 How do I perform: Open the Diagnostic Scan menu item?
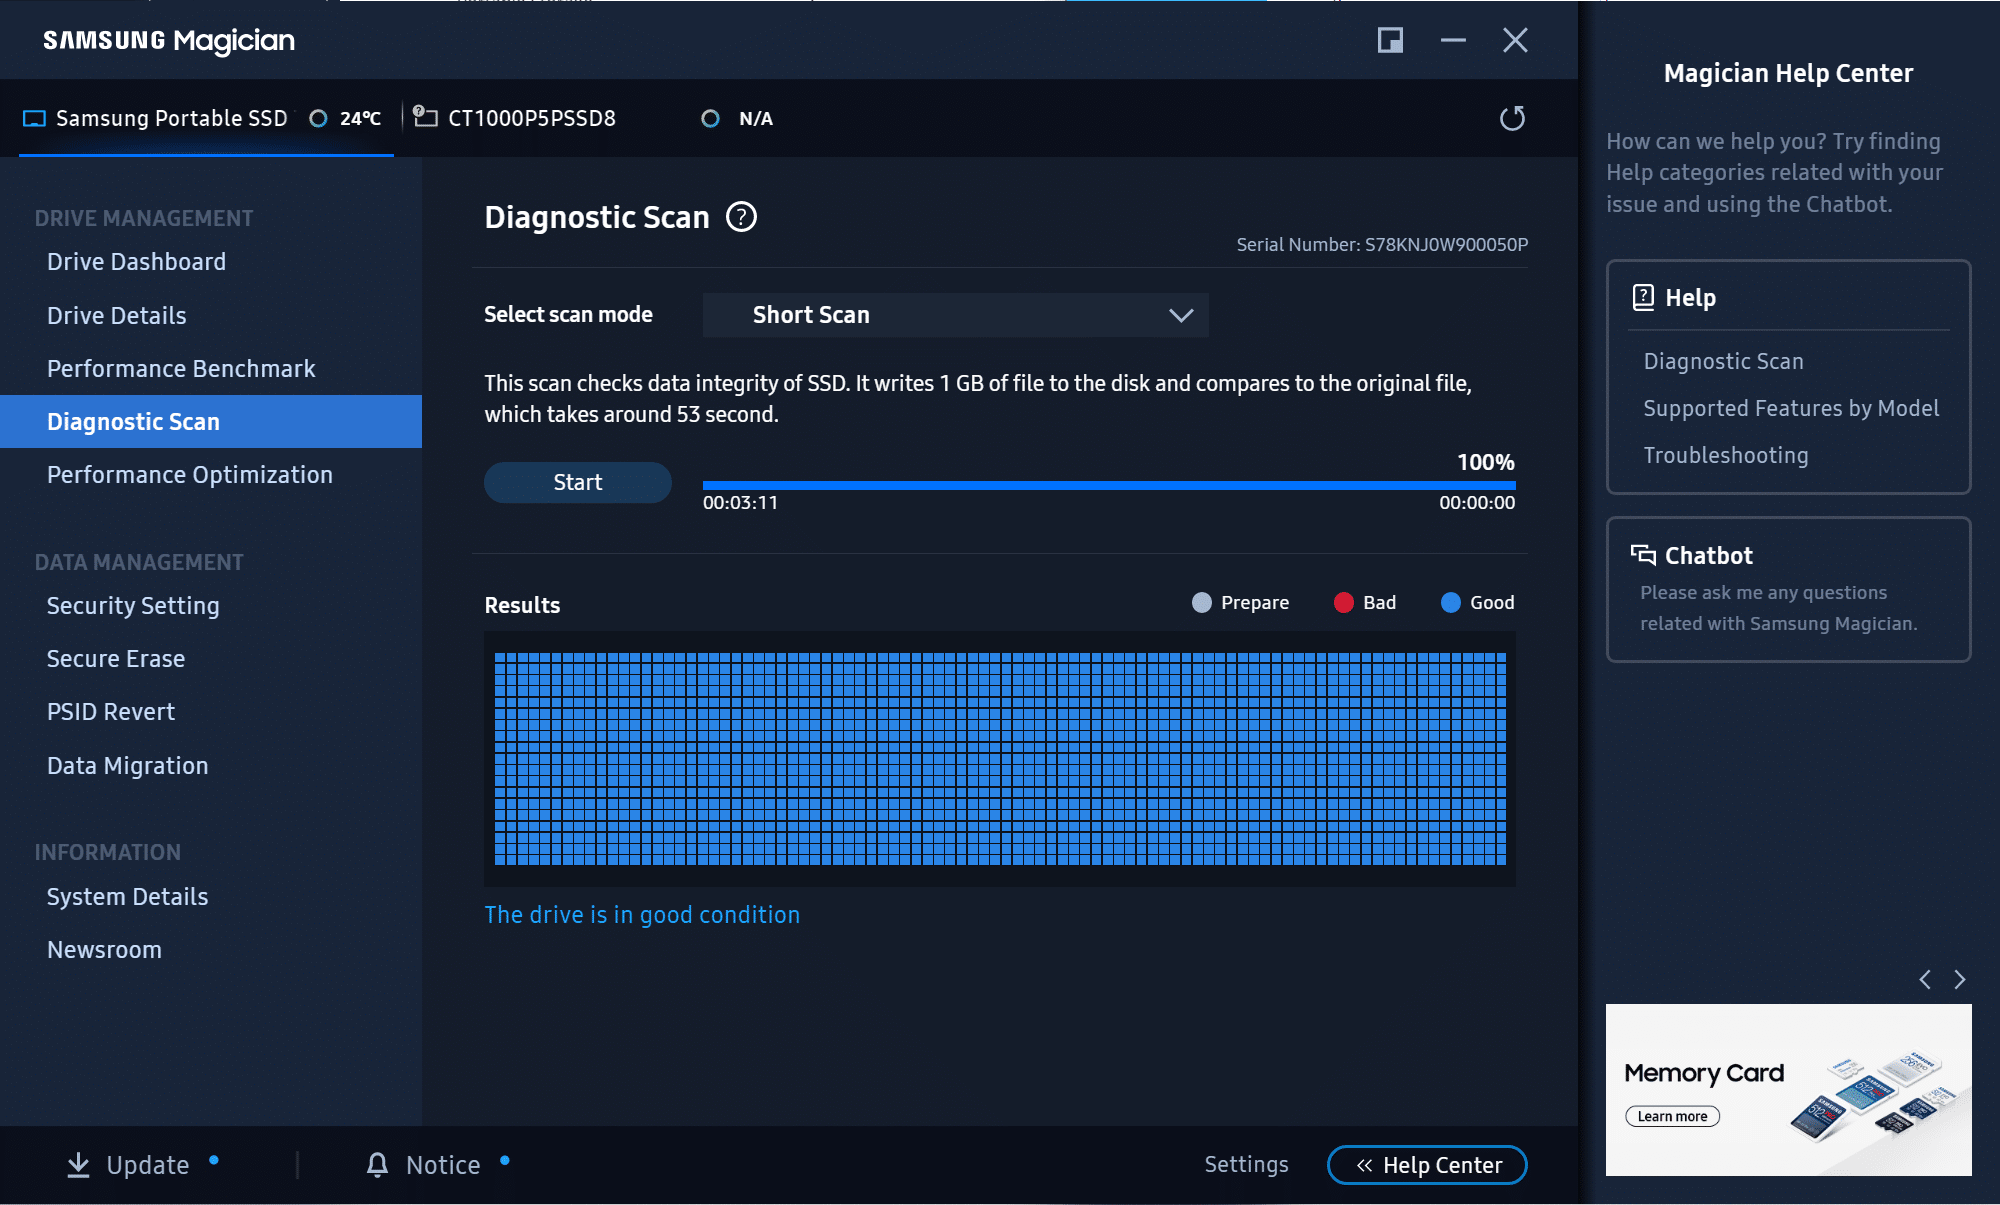(x=133, y=421)
